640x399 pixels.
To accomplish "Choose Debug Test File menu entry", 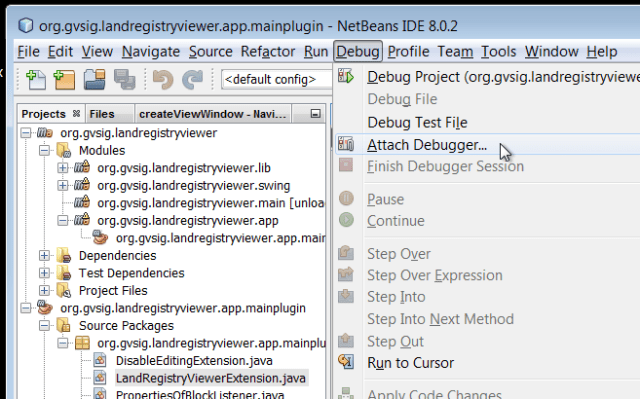I will (x=487, y=122).
